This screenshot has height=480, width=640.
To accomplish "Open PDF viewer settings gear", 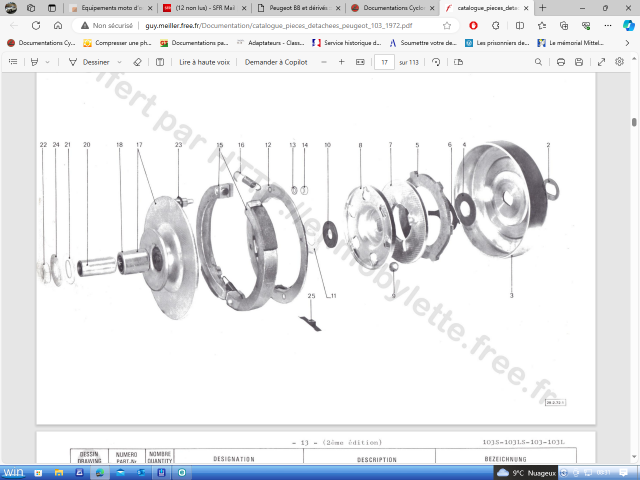I will [x=620, y=62].
